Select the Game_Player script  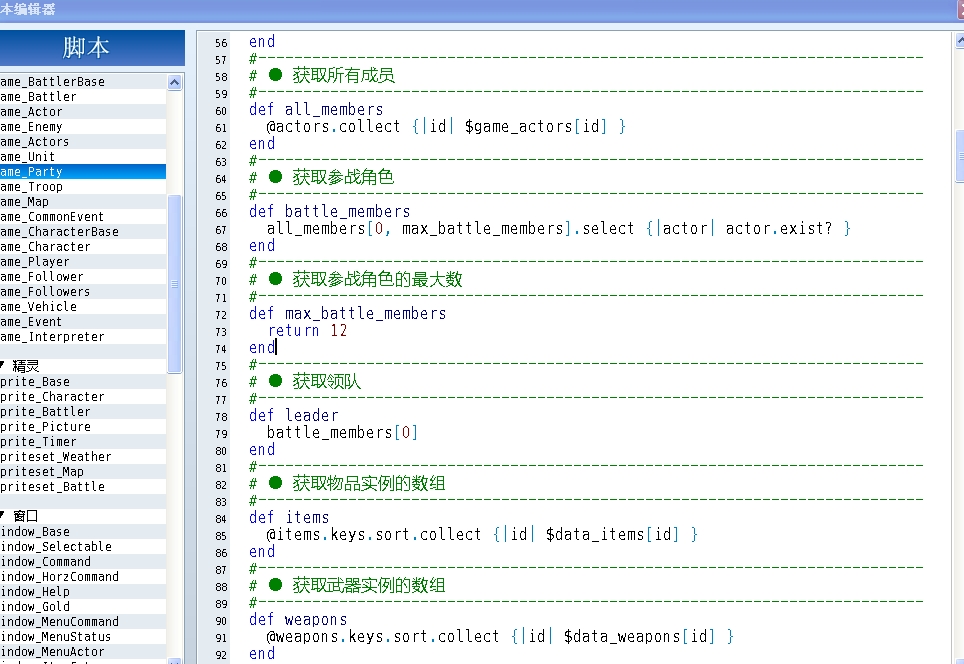83,262
